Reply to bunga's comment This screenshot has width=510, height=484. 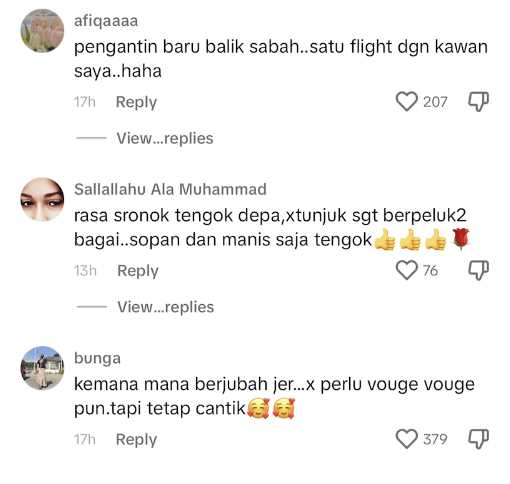tap(136, 440)
